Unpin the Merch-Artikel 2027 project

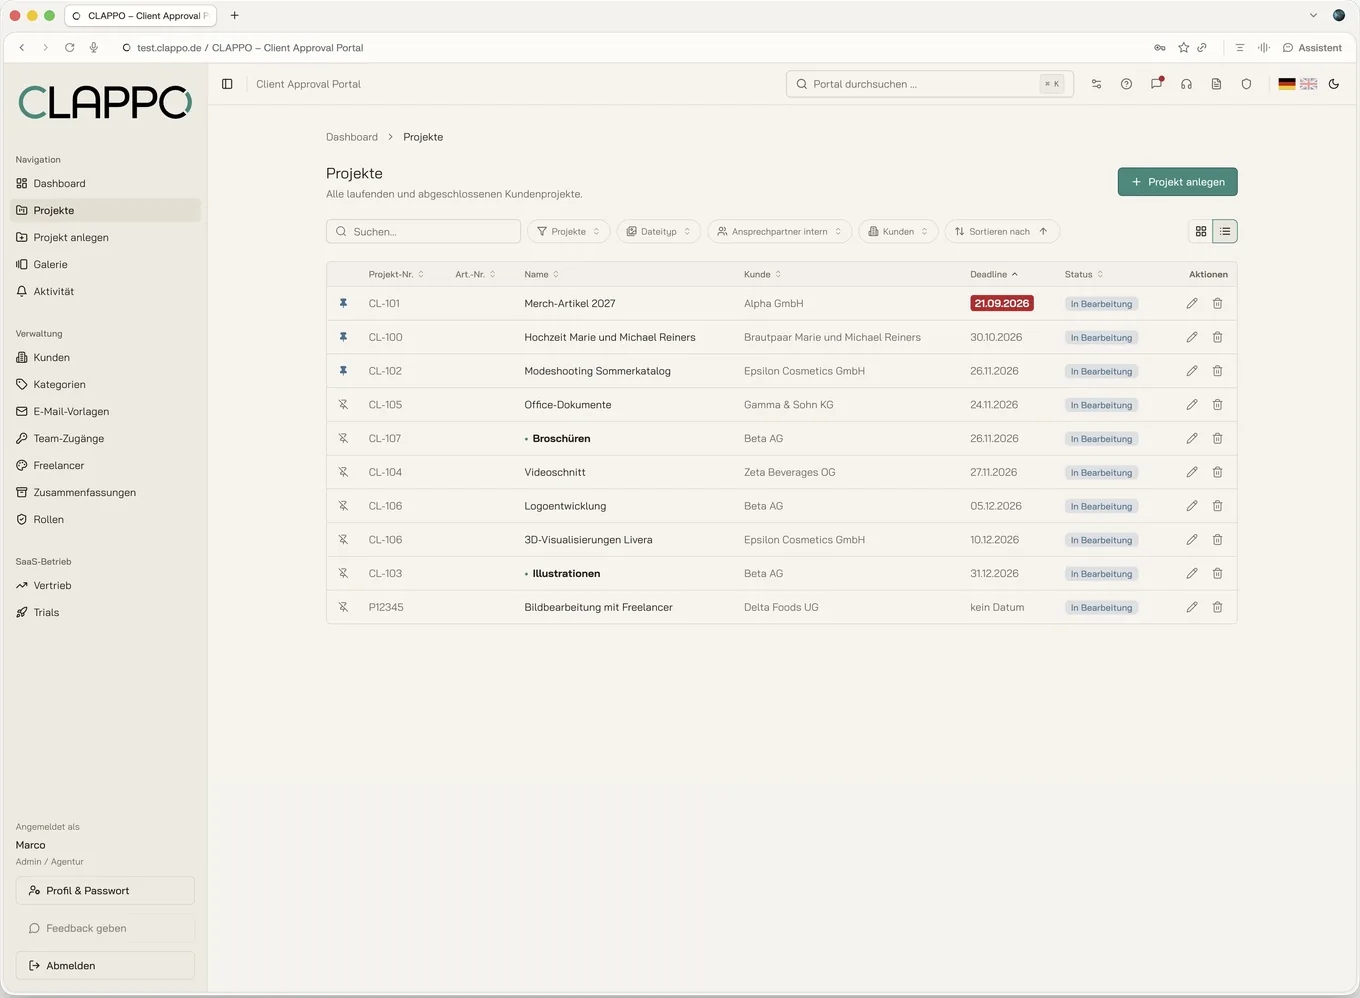point(343,303)
